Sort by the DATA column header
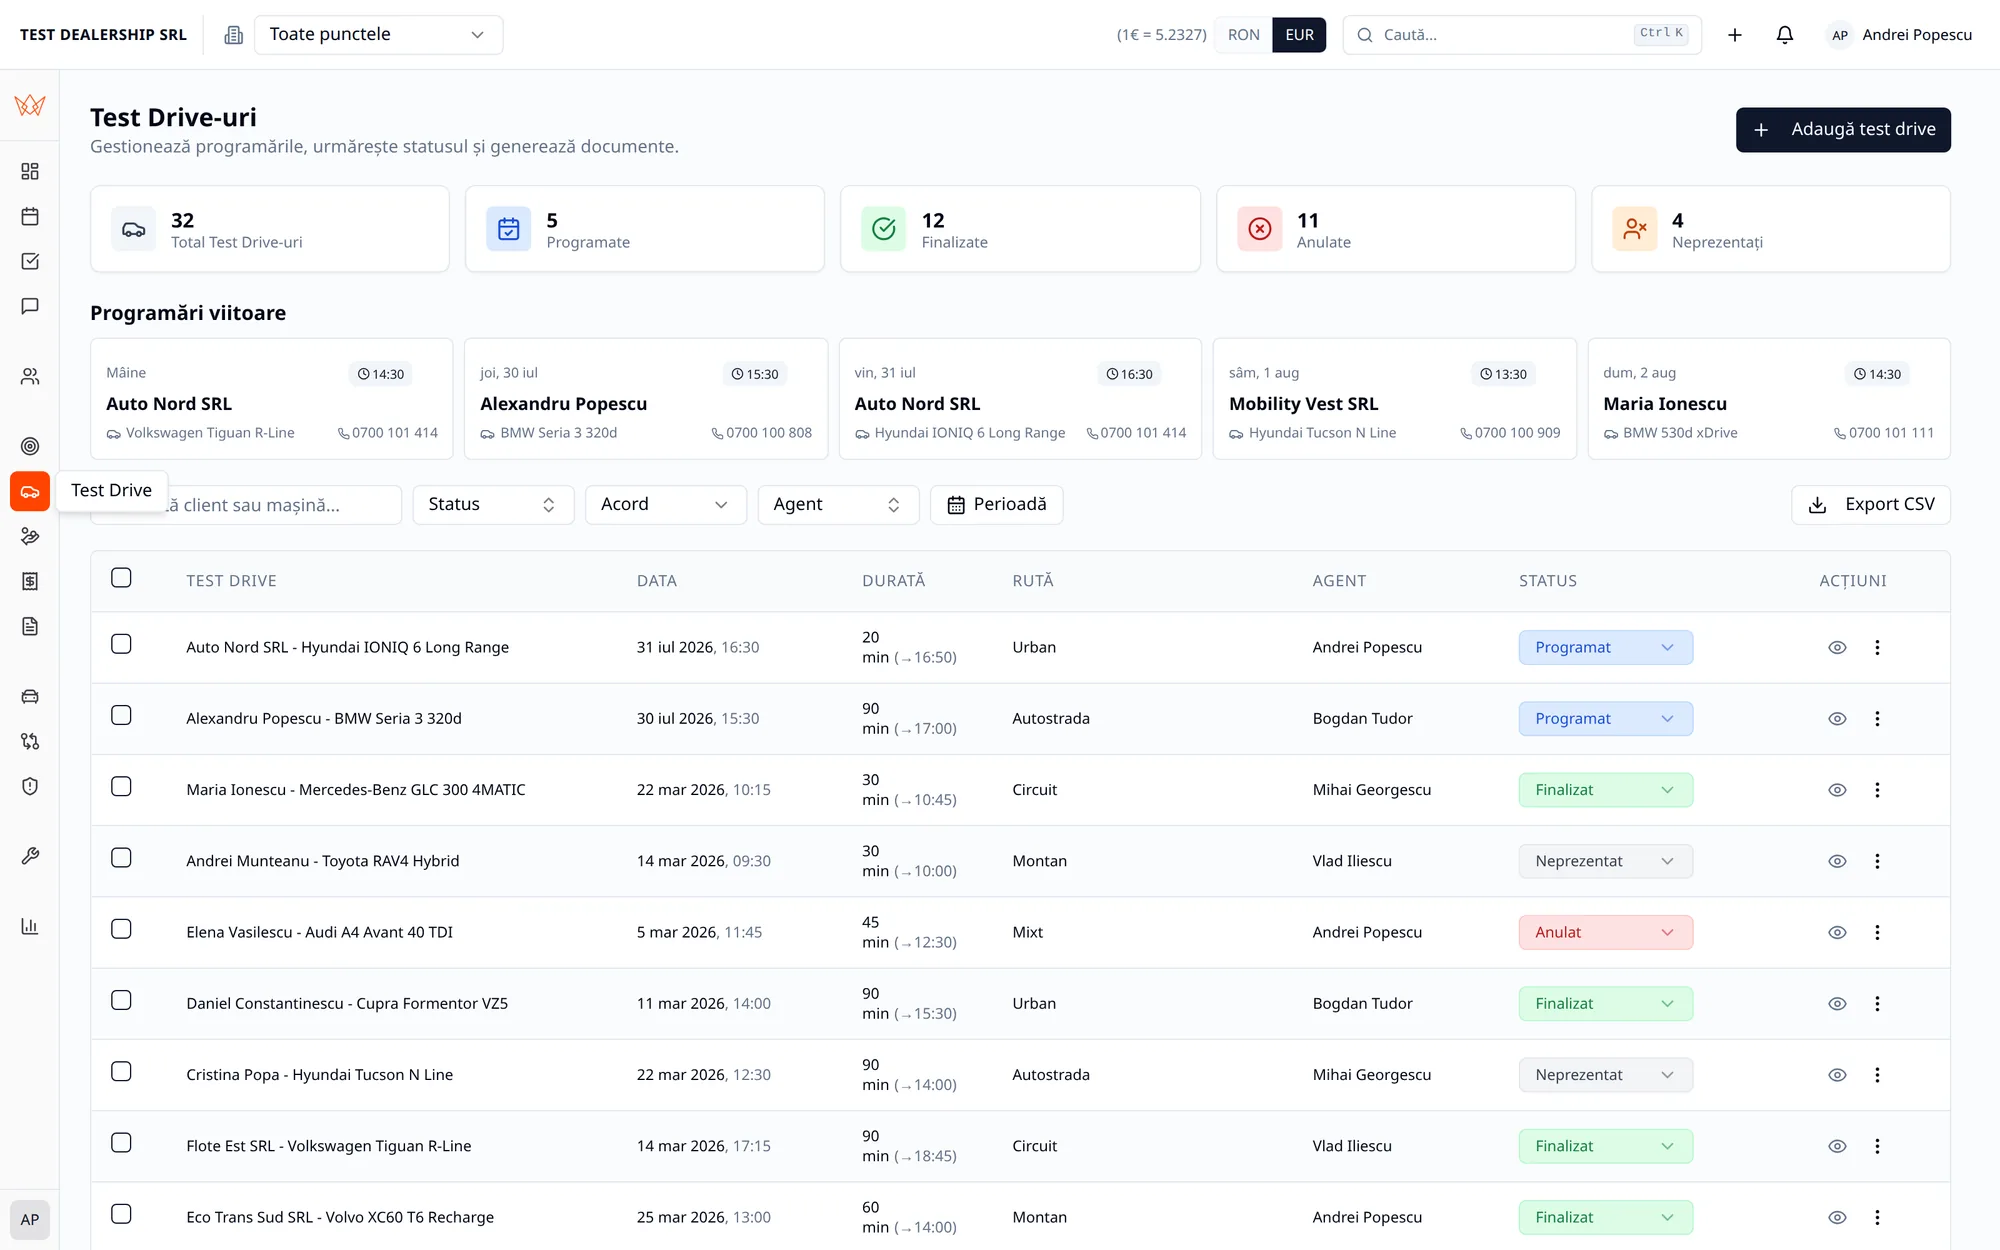 tap(657, 581)
